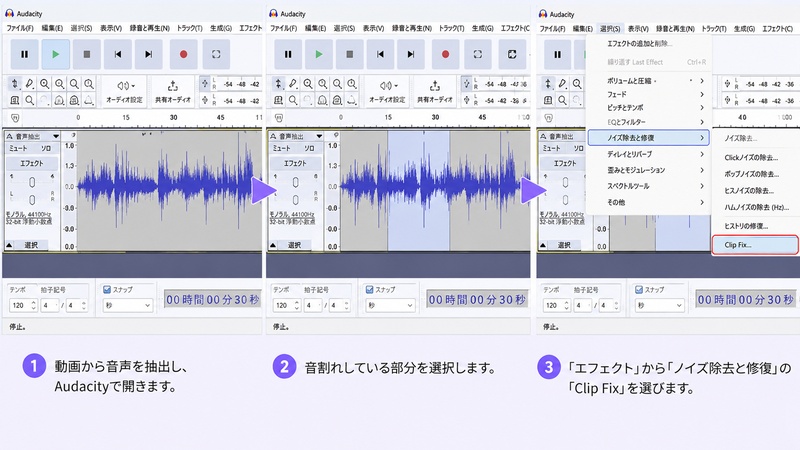Viewport: 800px width, 450px height.
Task: Toggle loop playback in the step 1 window
Action: 216,54
